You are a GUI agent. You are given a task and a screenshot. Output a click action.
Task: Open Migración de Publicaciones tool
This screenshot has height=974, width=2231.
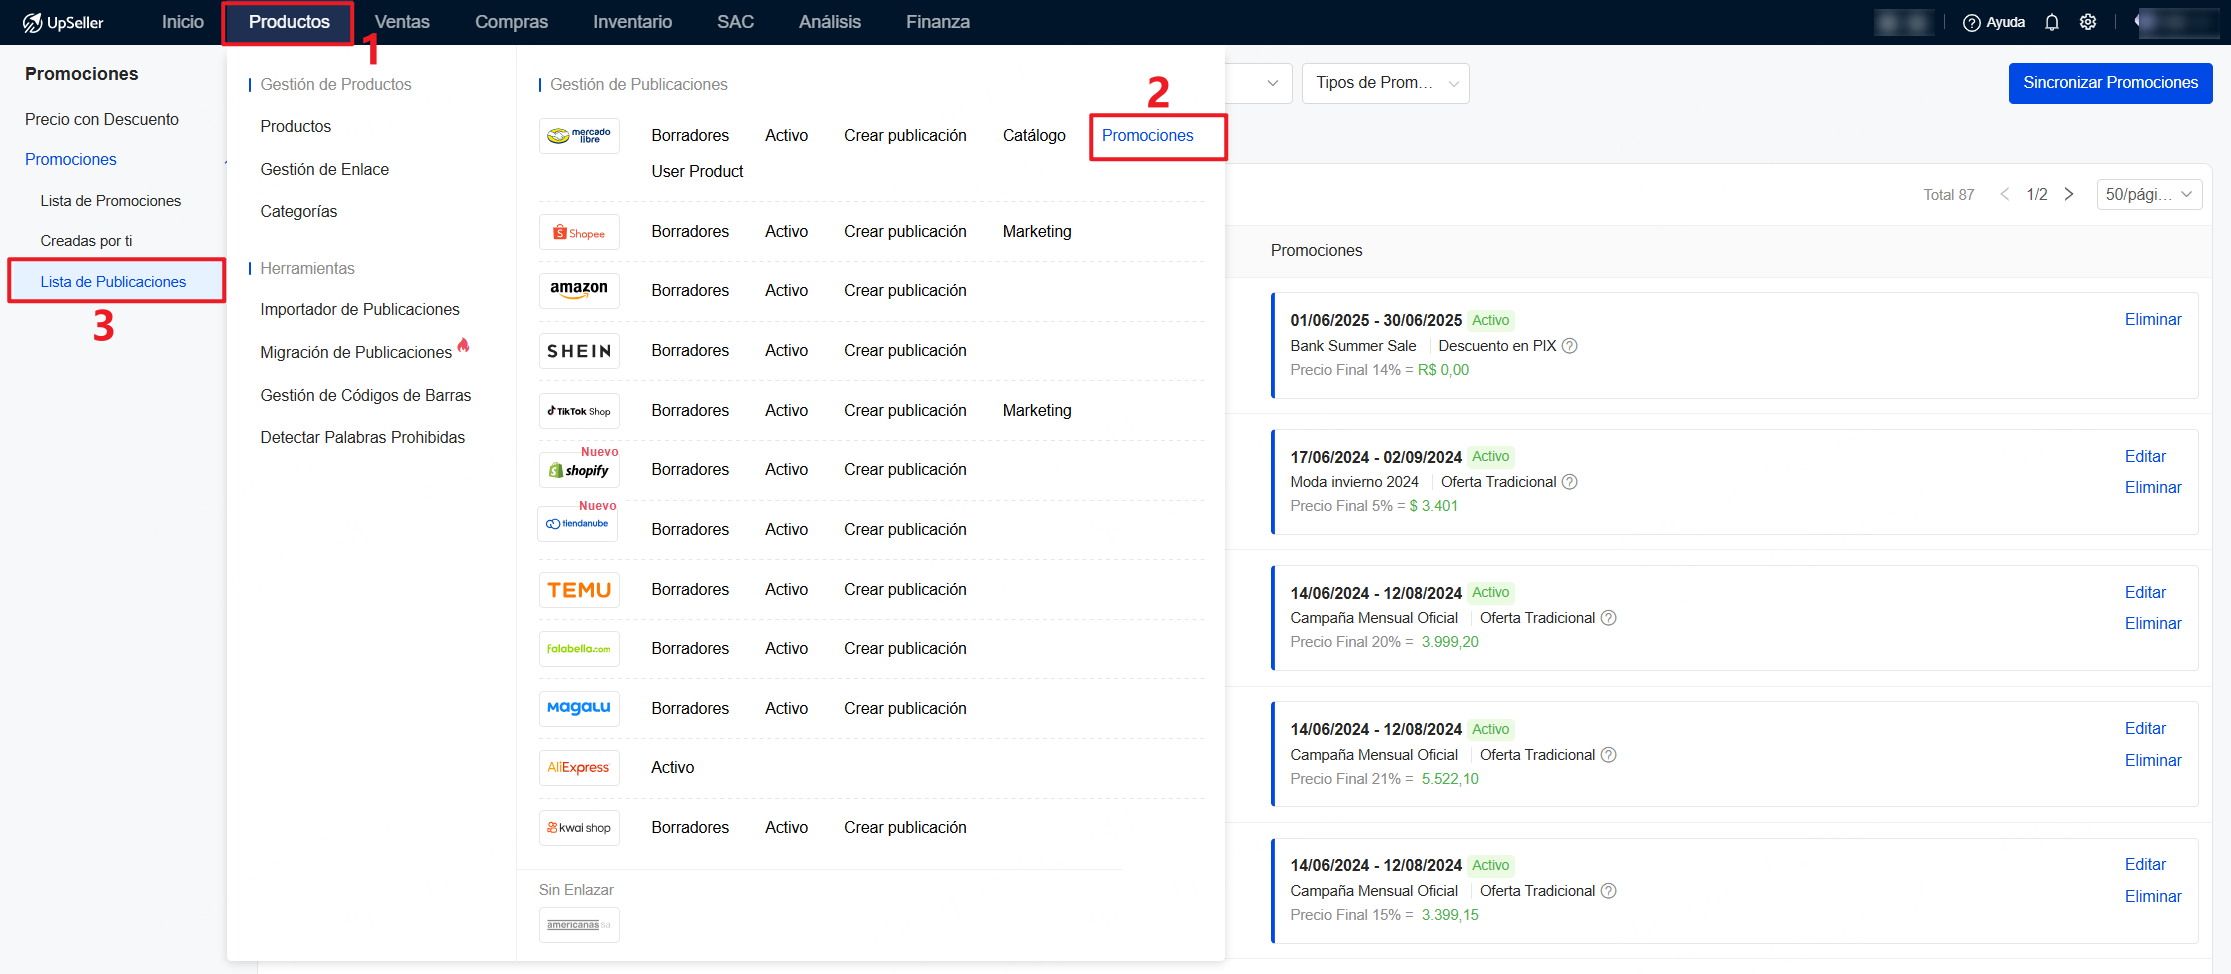pos(356,352)
